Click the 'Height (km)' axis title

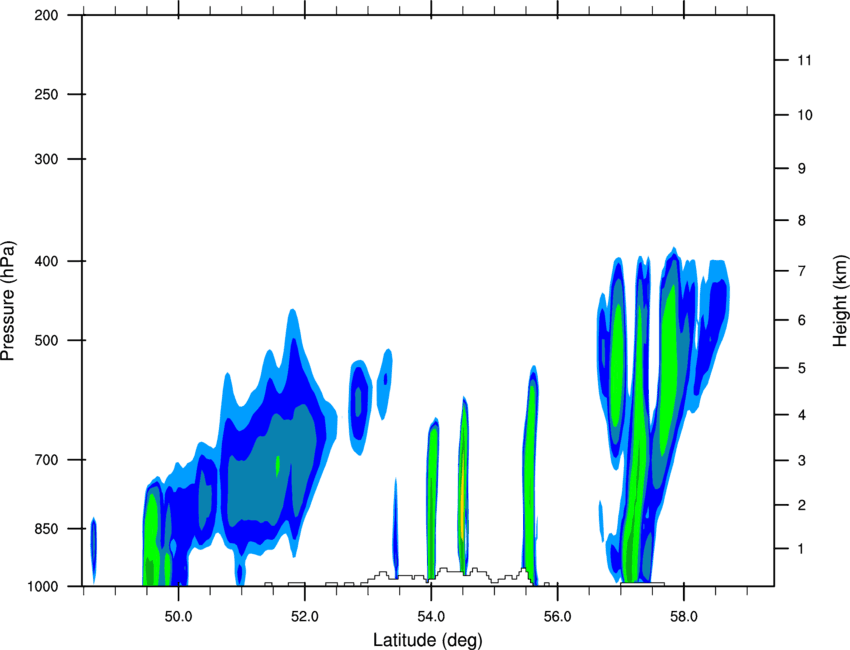840,301
